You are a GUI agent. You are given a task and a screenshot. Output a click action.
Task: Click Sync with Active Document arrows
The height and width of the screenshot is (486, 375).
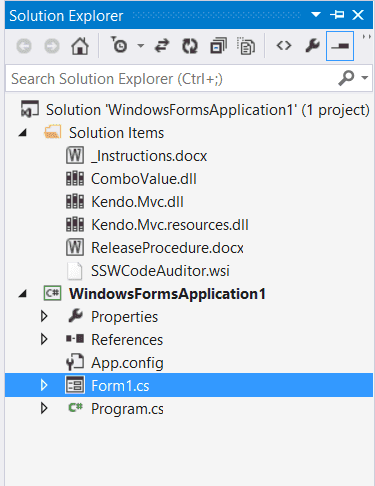tap(162, 46)
